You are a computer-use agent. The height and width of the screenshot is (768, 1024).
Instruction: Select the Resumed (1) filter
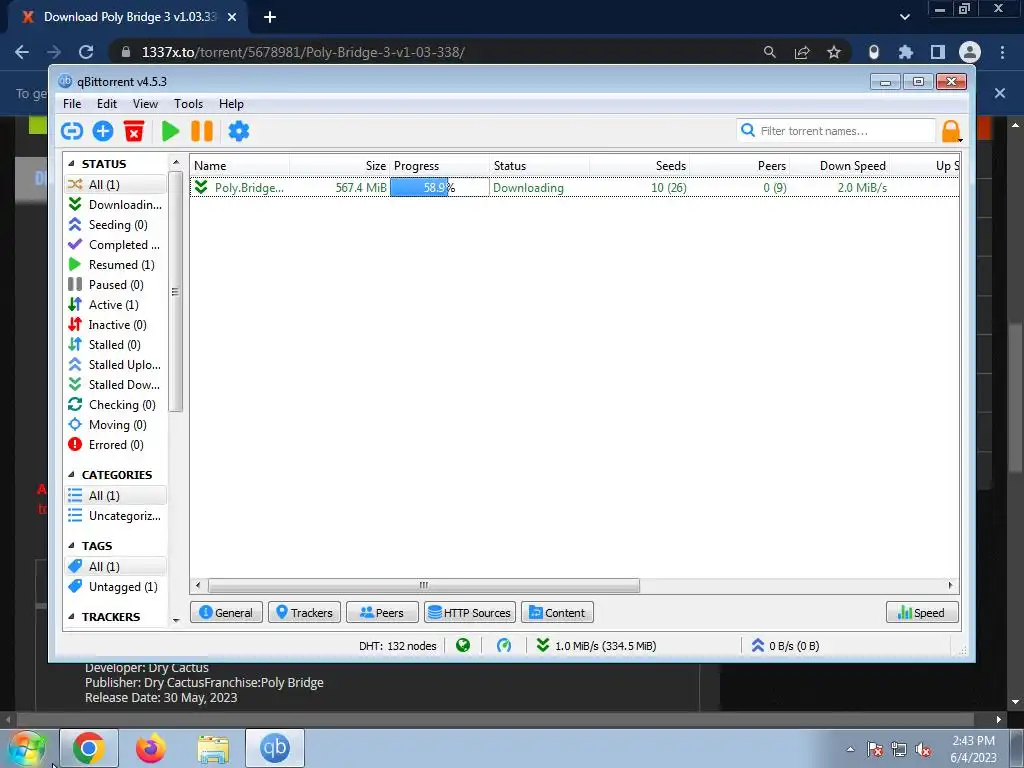pyautogui.click(x=115, y=264)
